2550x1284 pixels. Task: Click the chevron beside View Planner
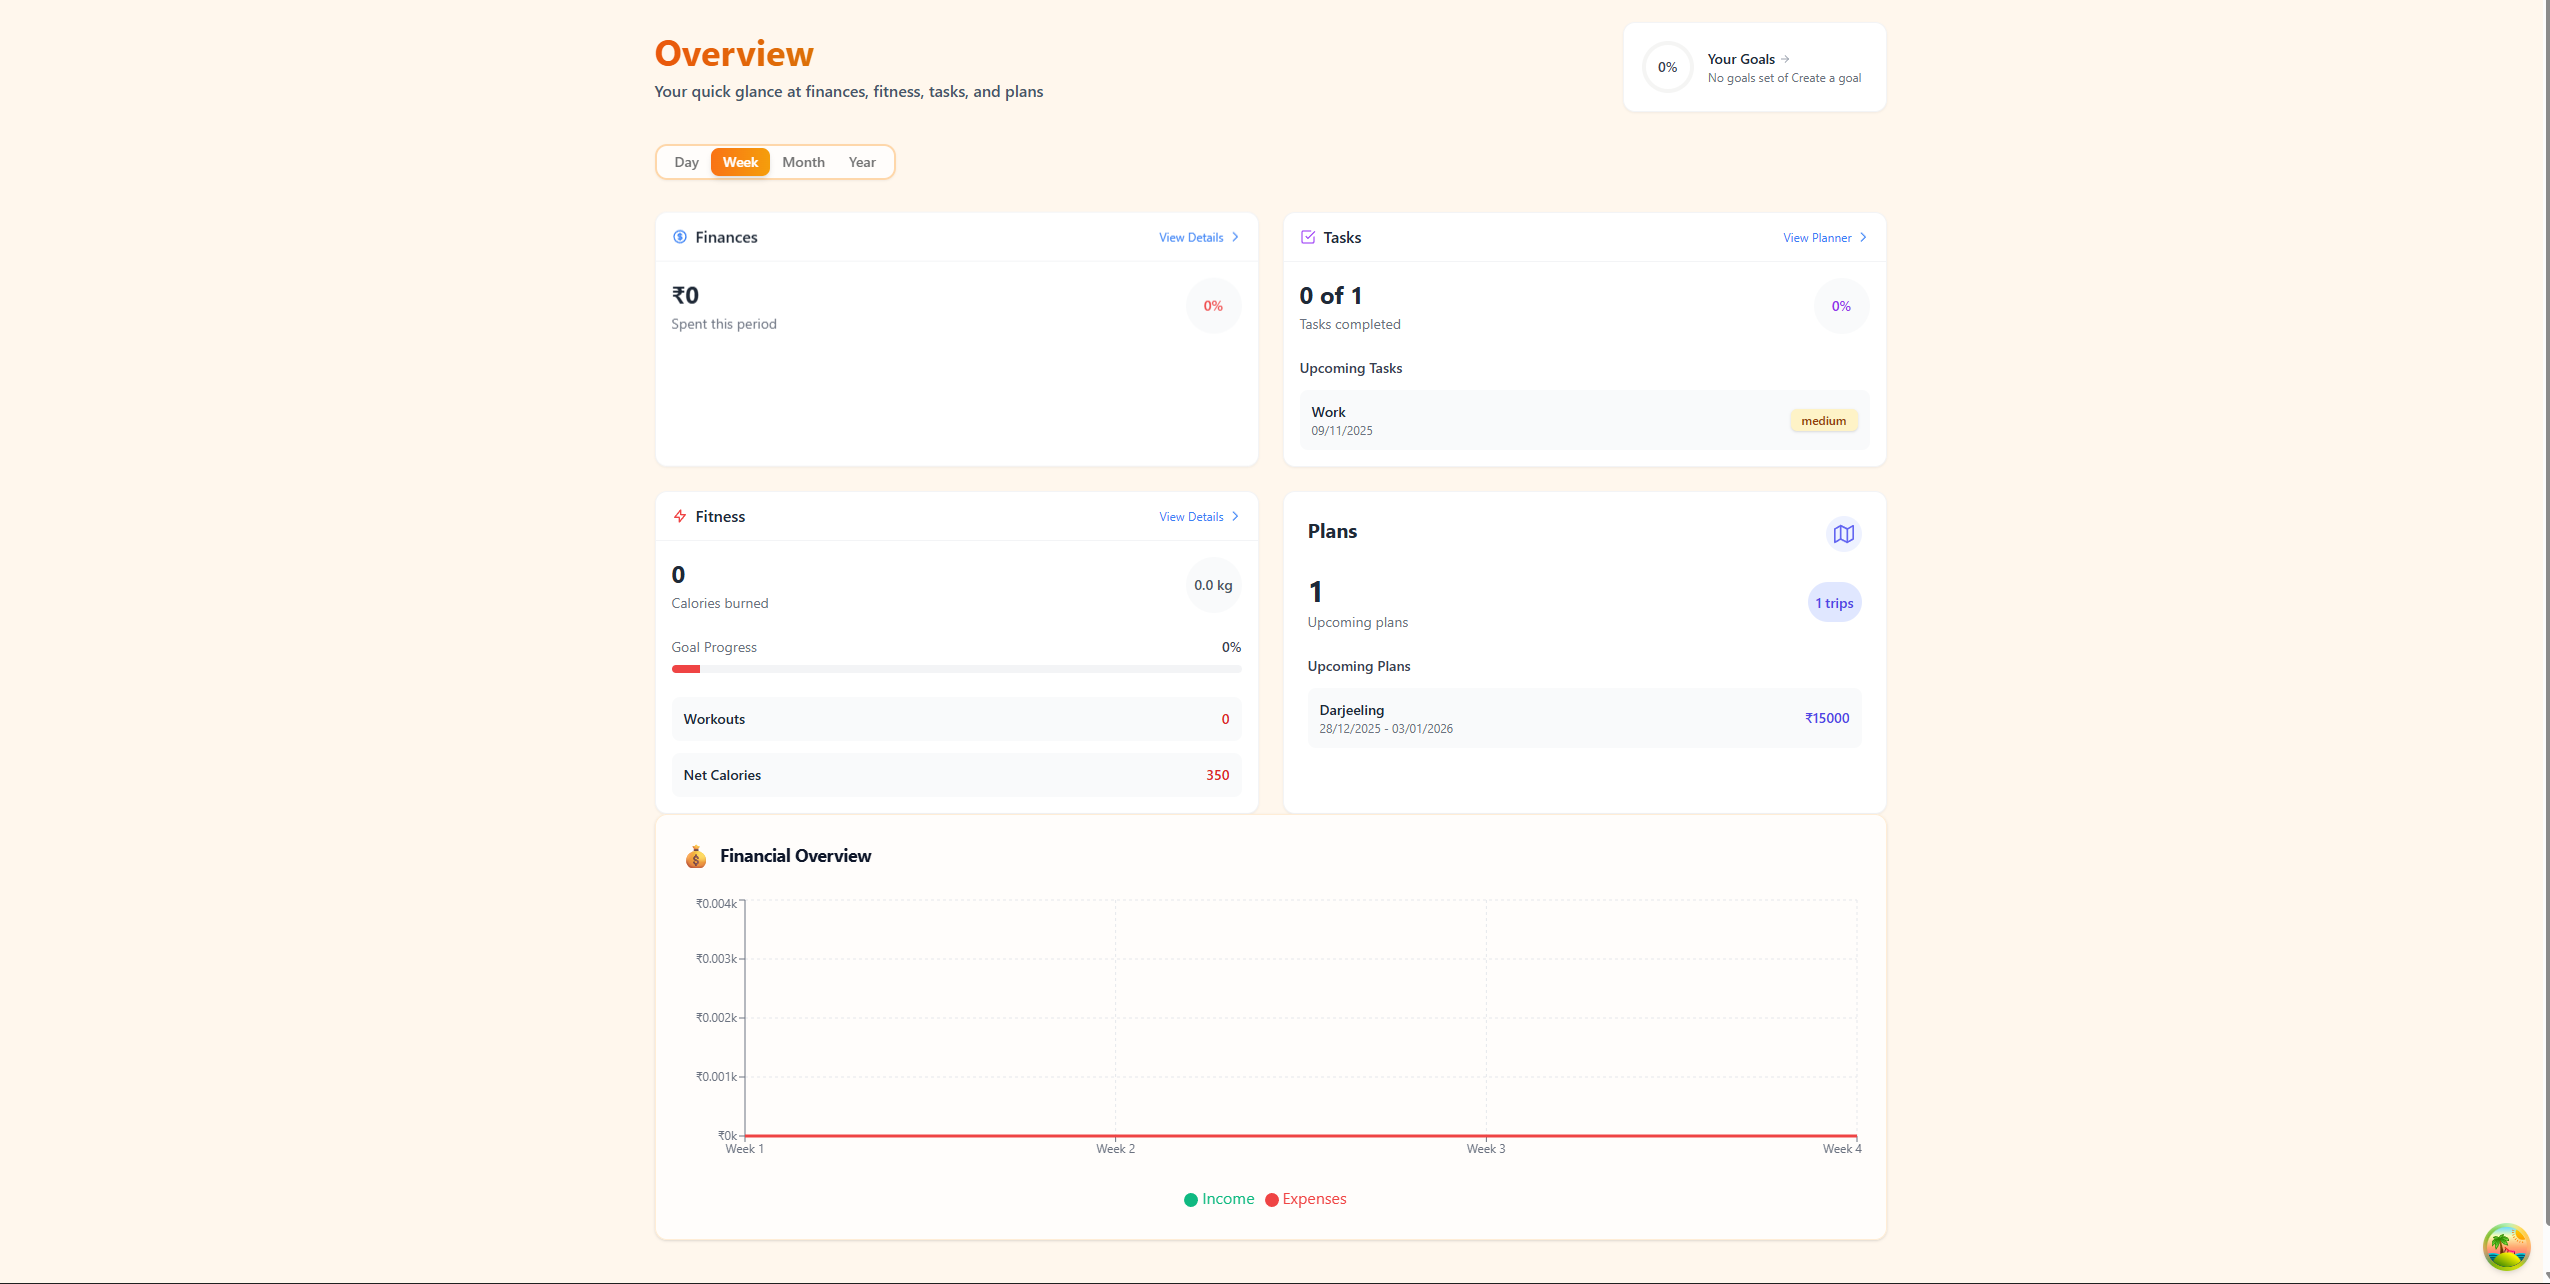point(1863,238)
